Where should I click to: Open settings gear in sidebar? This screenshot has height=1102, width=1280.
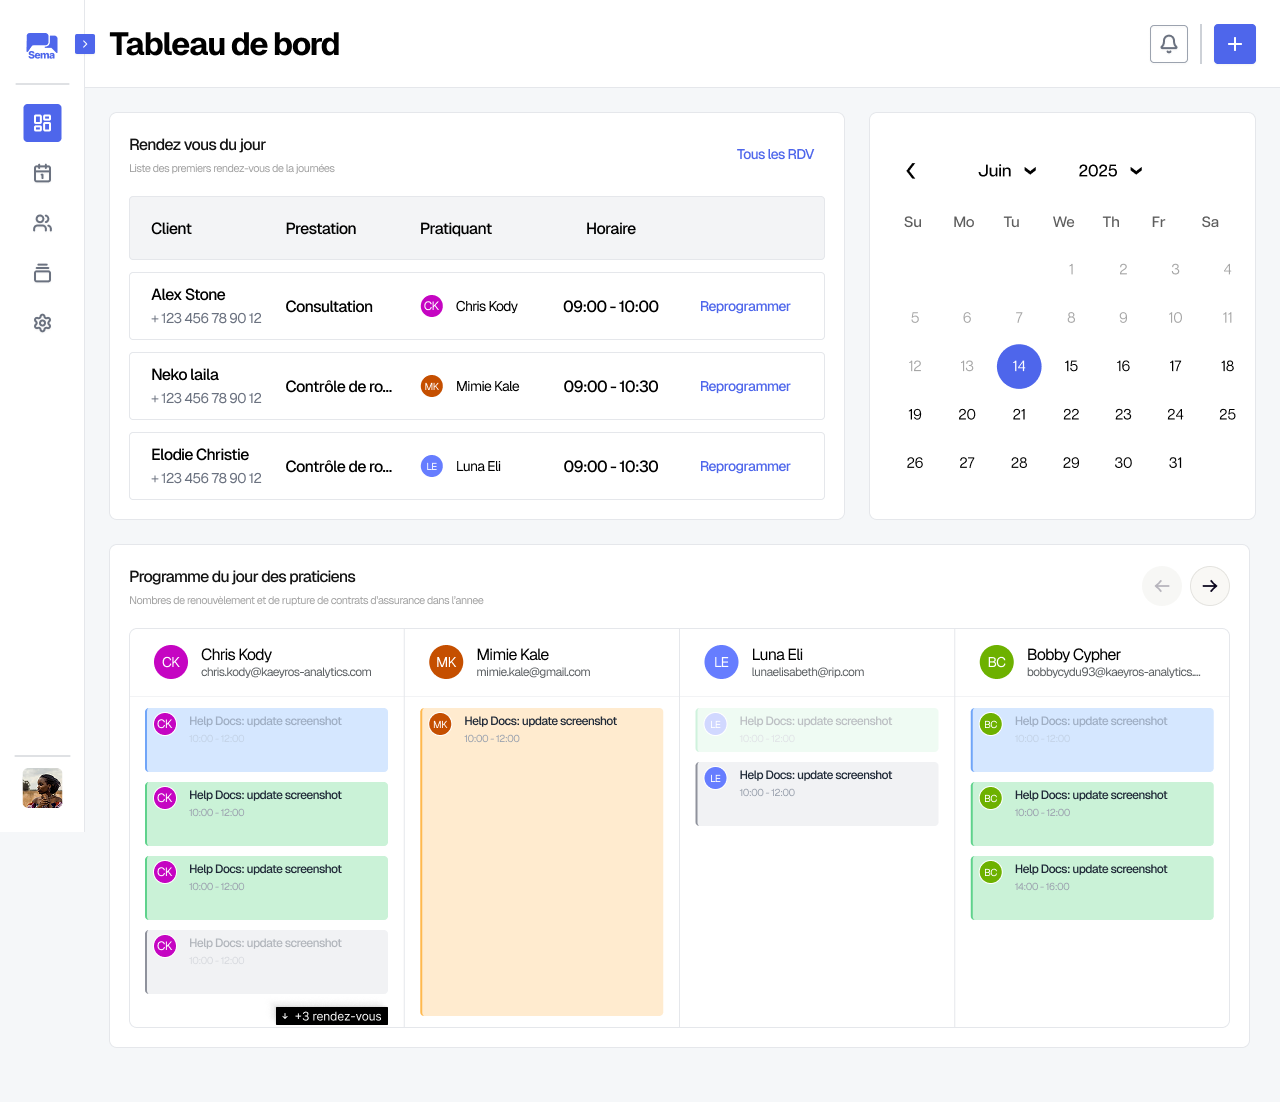point(42,323)
